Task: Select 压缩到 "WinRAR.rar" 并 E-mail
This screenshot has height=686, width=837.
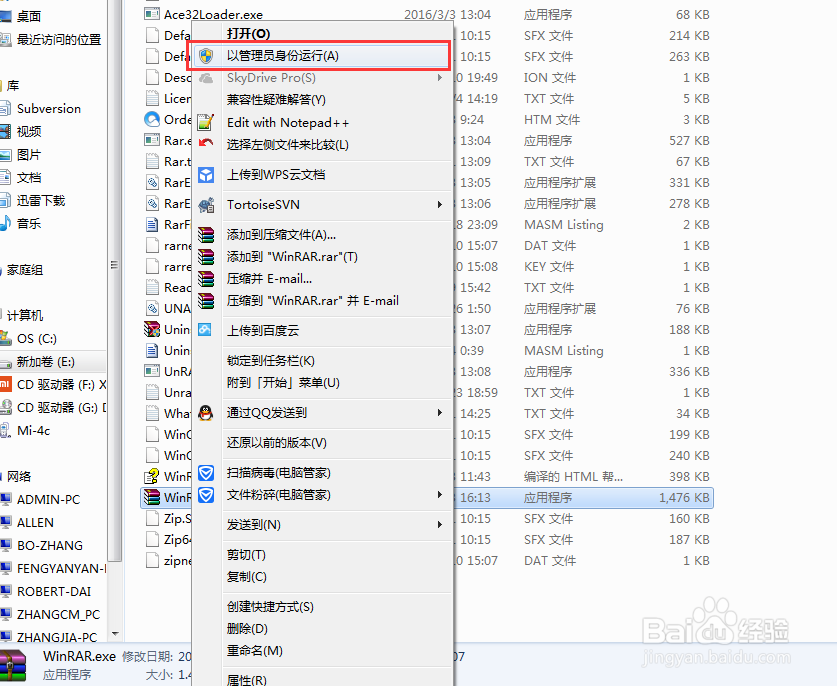Action: coord(313,301)
